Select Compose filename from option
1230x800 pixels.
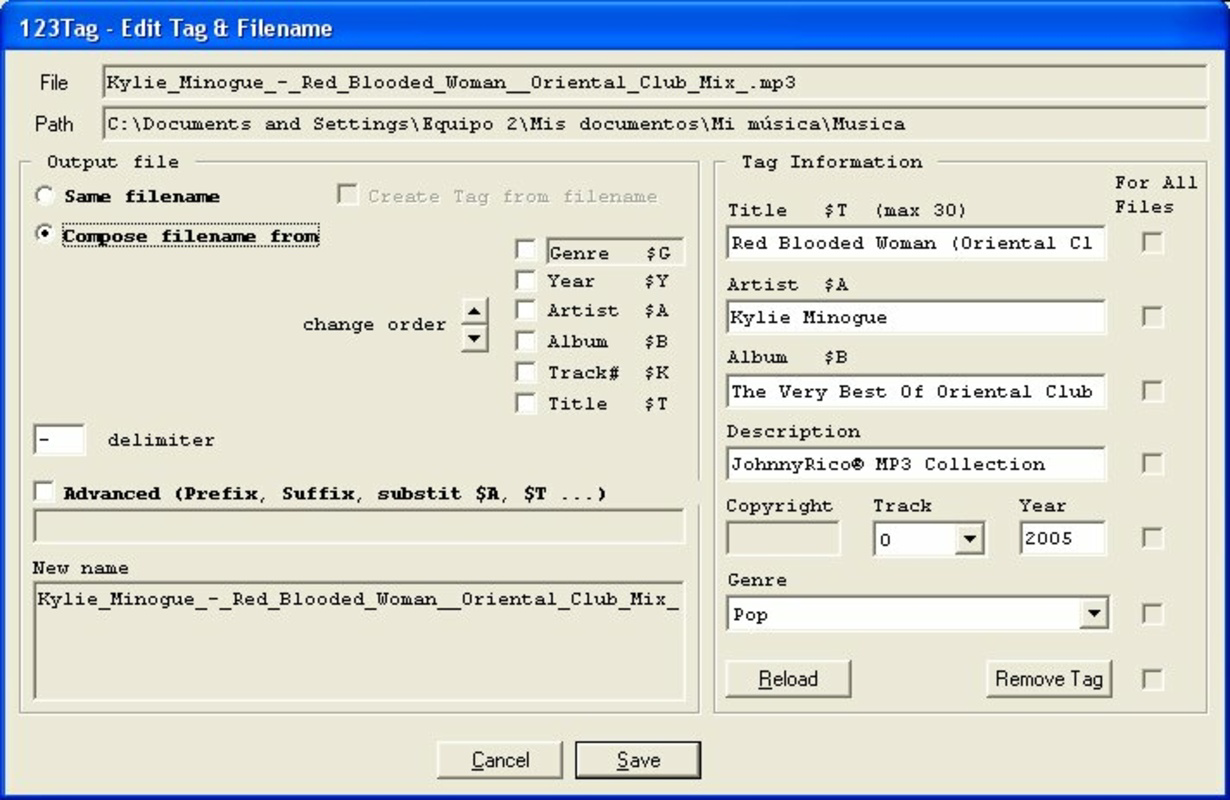click(x=45, y=236)
